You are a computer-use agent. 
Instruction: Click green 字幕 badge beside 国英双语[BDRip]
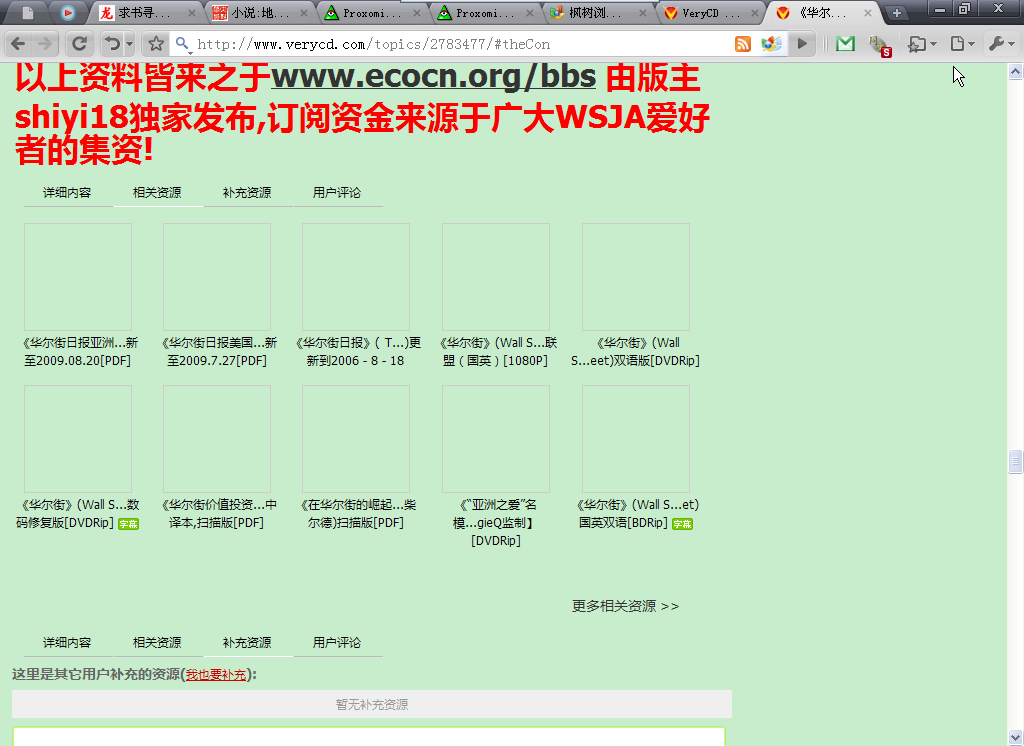point(682,524)
